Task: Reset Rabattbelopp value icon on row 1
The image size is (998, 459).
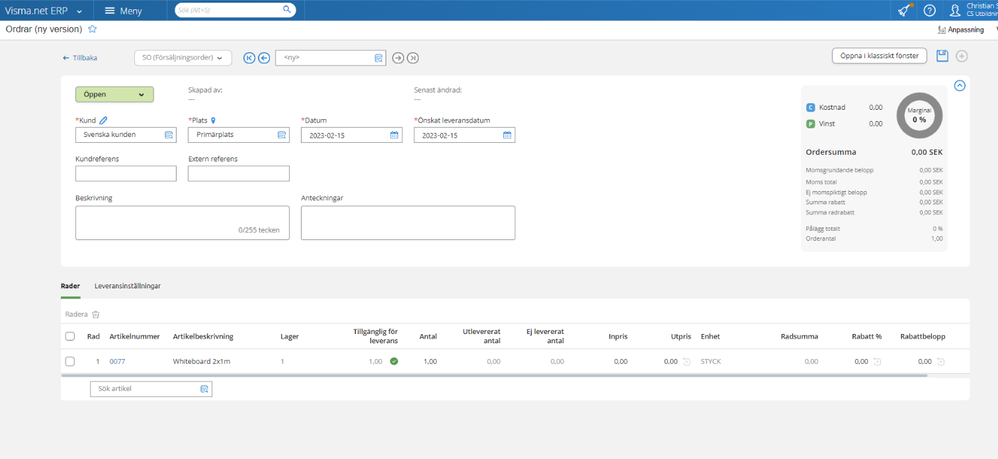Action: pyautogui.click(x=940, y=362)
